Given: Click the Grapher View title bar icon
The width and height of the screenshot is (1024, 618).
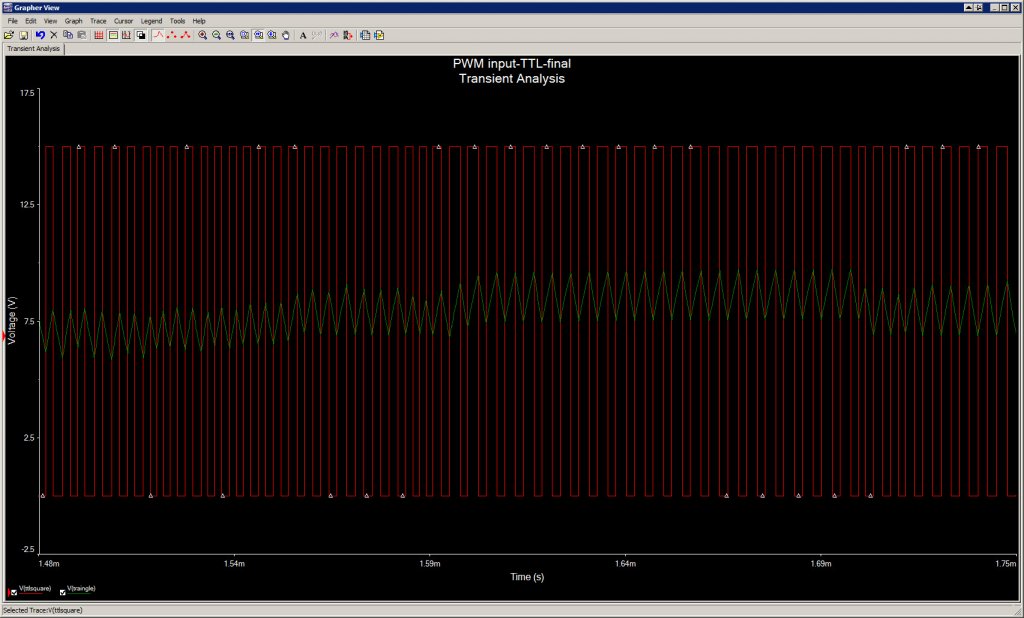Looking at the screenshot, I should tap(7, 7).
